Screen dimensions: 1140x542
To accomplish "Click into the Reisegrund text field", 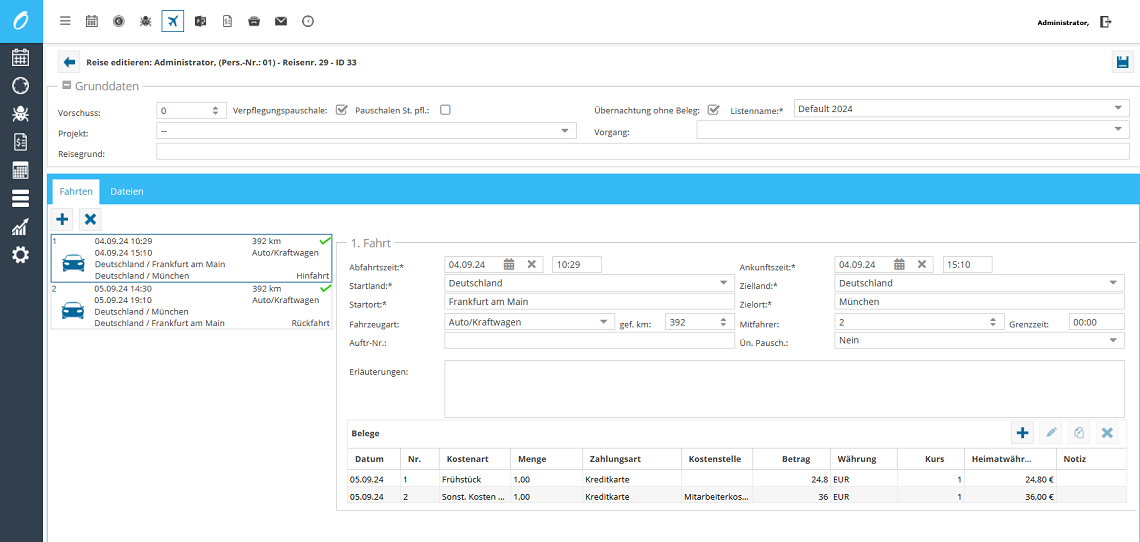I will (642, 153).
